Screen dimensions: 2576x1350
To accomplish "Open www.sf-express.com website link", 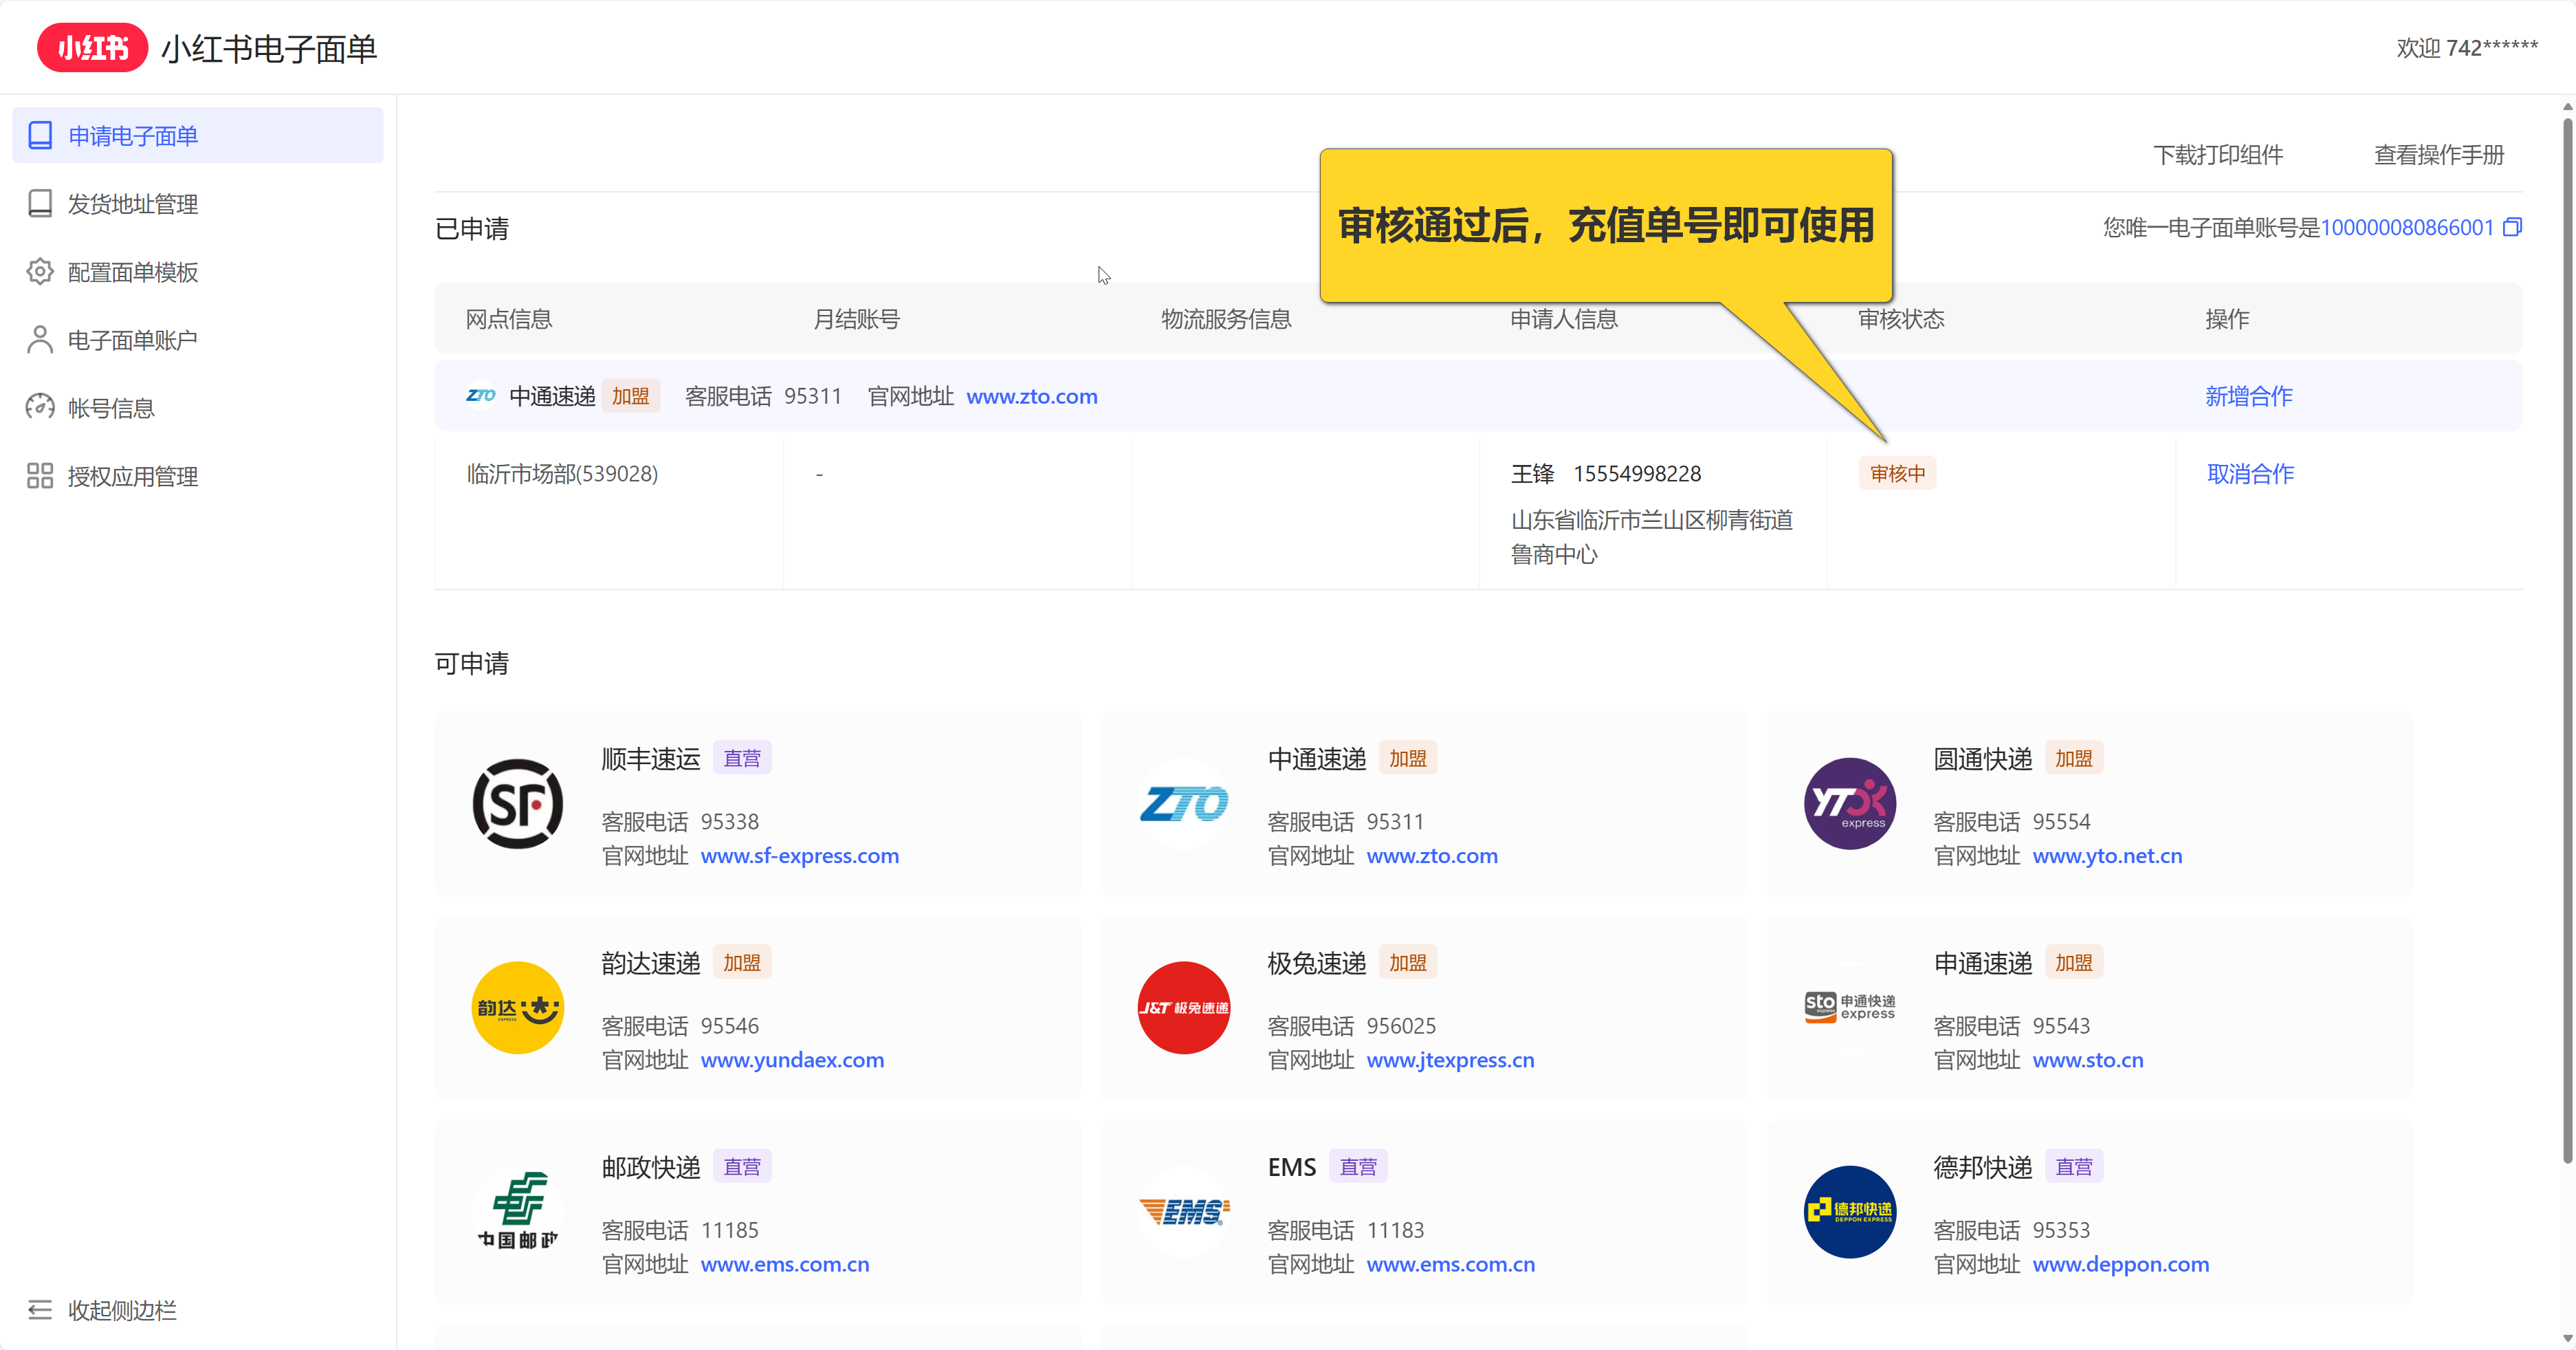I will tap(799, 856).
